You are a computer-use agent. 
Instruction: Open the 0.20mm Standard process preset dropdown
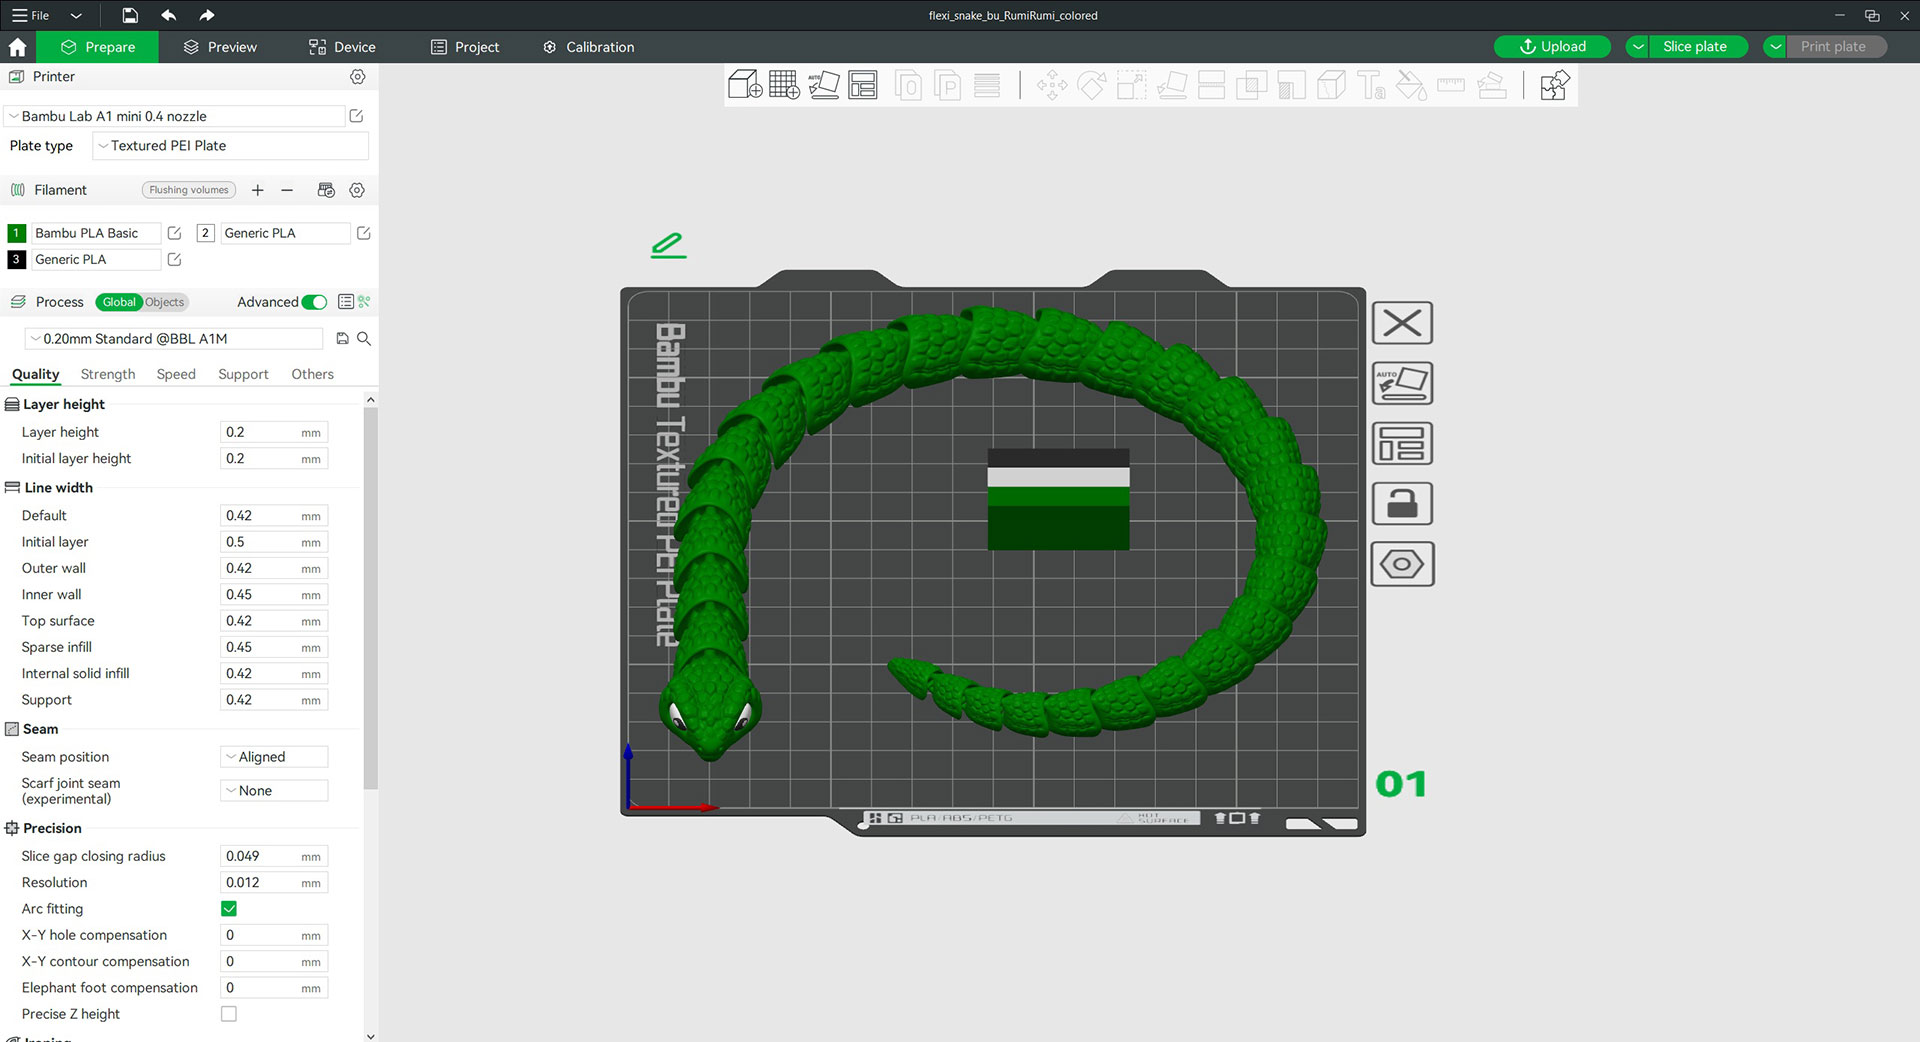(x=174, y=339)
